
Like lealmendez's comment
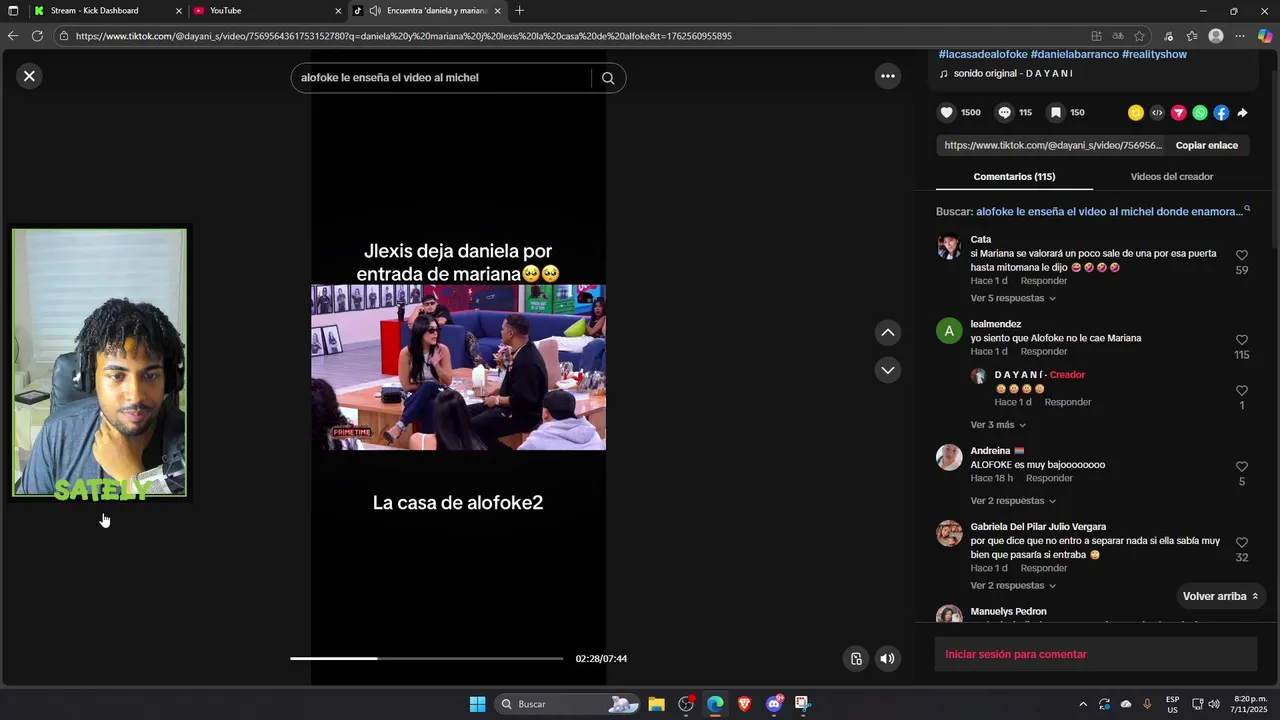pos(1242,341)
